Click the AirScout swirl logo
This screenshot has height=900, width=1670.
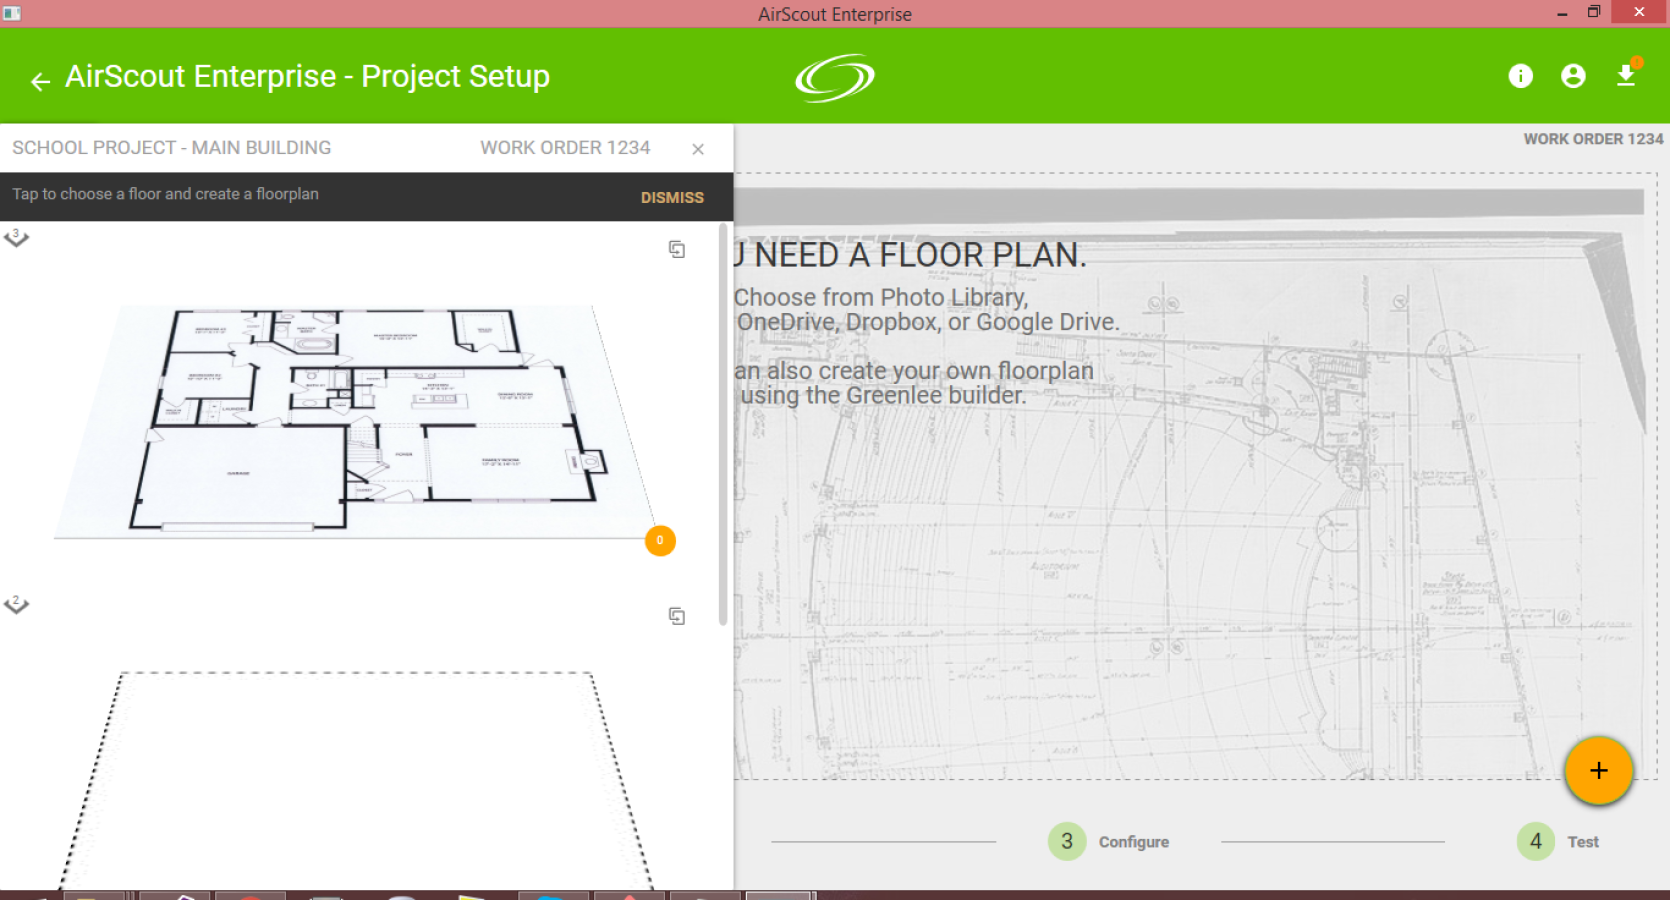pos(835,77)
